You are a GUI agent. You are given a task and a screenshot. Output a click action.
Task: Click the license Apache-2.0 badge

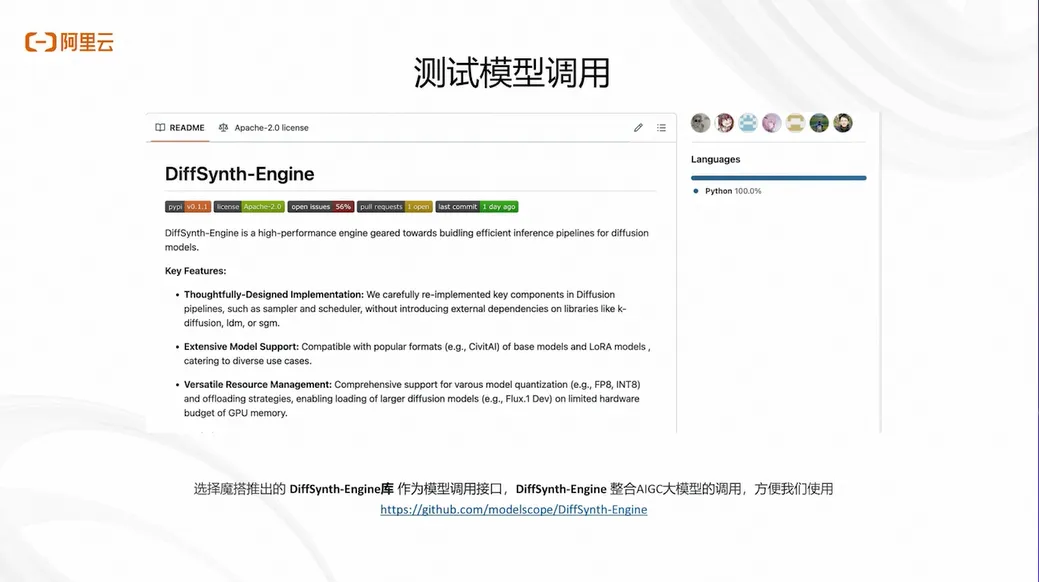tap(249, 207)
